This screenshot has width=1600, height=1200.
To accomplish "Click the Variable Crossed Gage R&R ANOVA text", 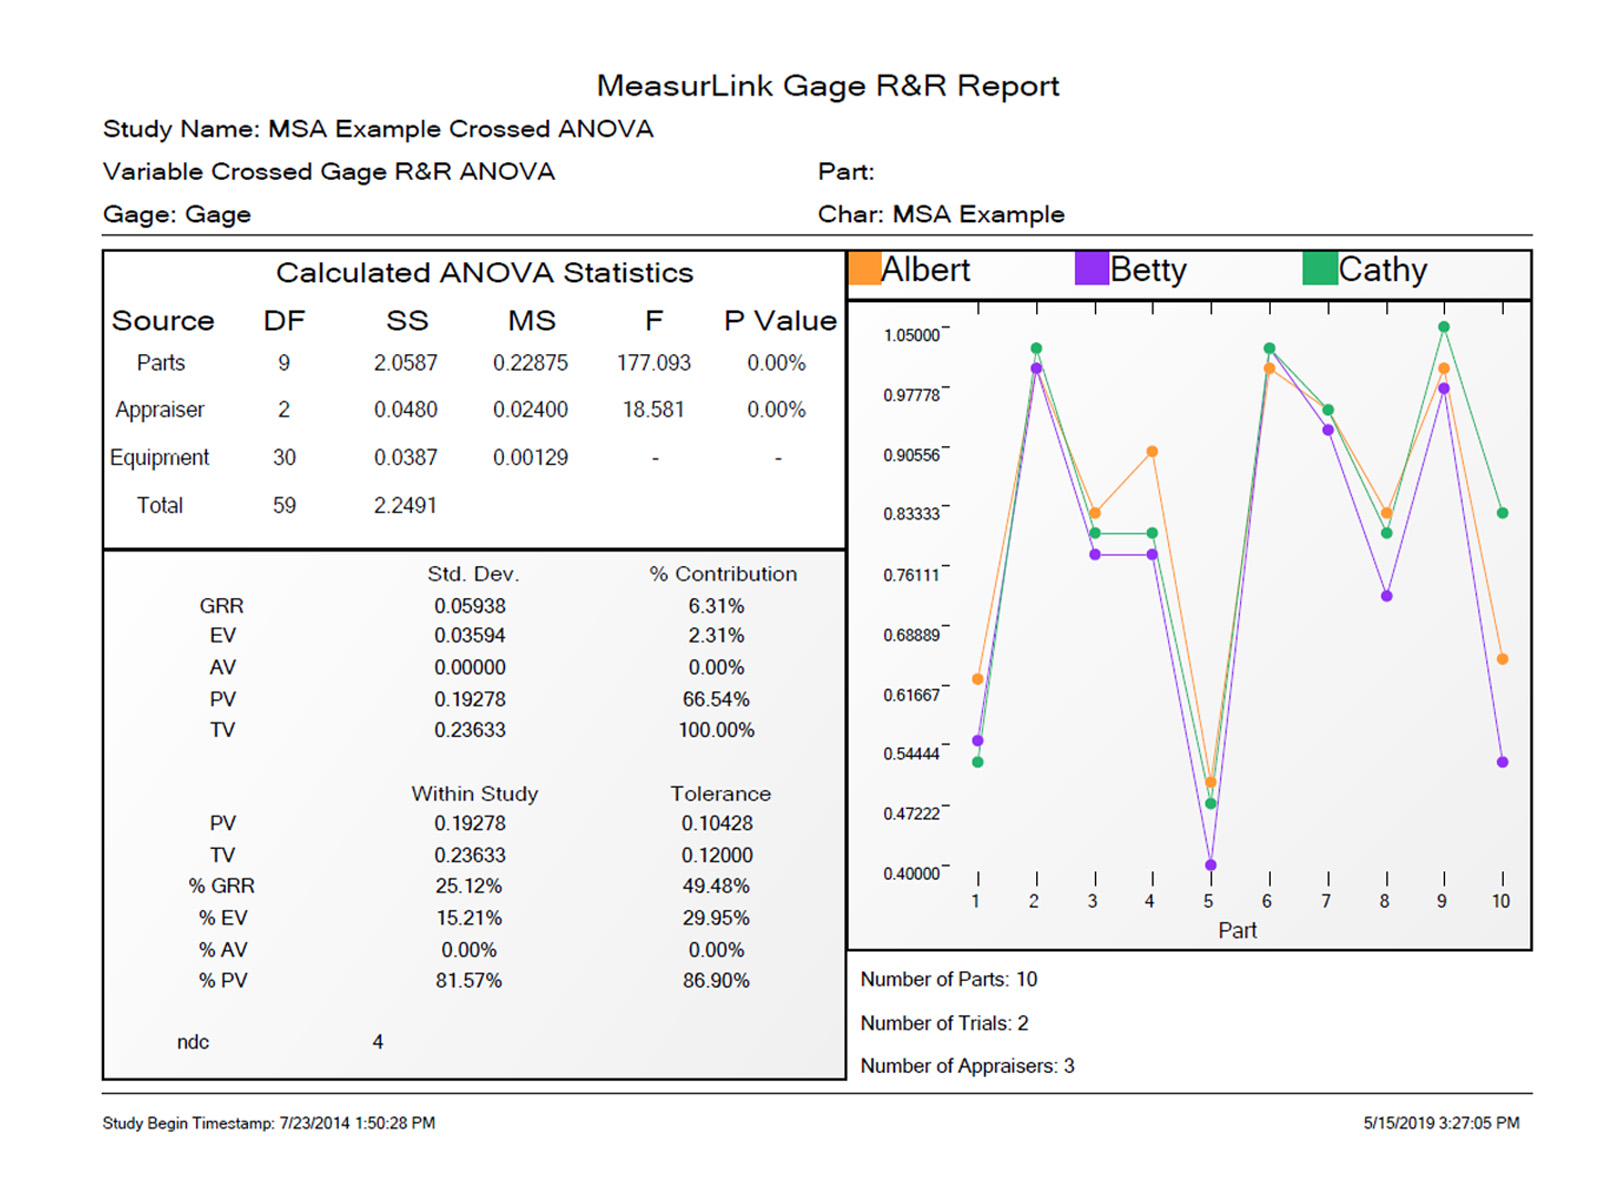I will [329, 172].
